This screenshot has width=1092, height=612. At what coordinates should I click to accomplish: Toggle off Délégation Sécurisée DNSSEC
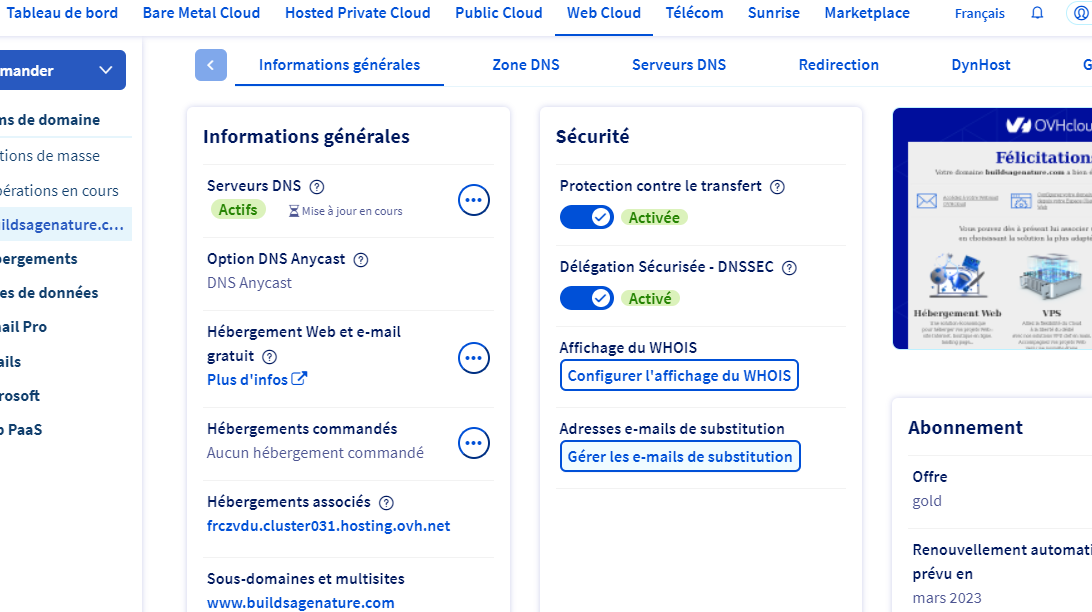point(587,298)
